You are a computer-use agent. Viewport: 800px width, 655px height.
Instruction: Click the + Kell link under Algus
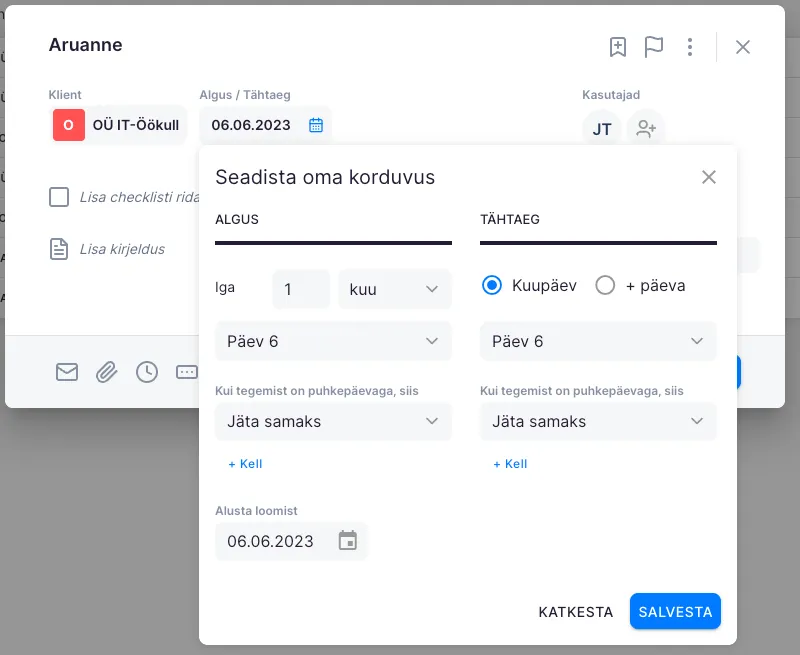pos(245,464)
